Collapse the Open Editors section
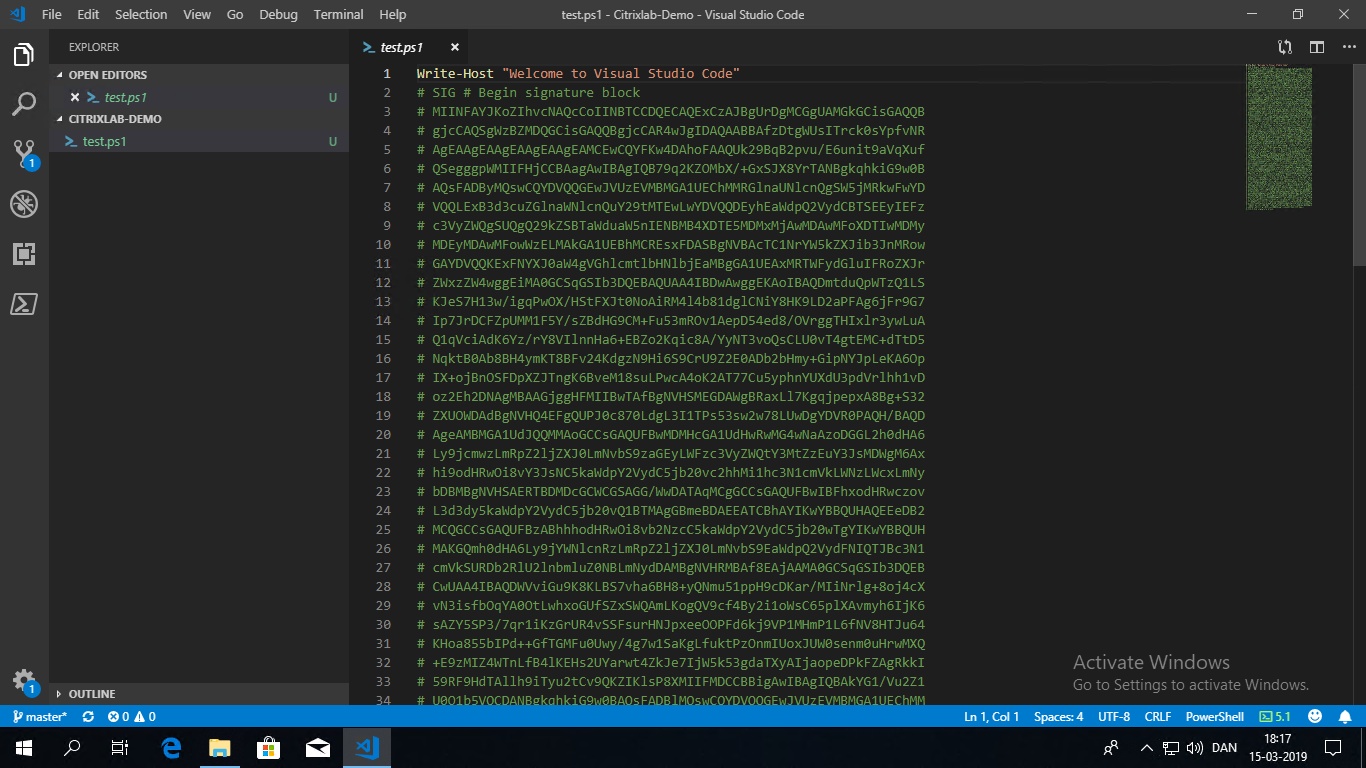This screenshot has width=1366, height=768. point(198,75)
